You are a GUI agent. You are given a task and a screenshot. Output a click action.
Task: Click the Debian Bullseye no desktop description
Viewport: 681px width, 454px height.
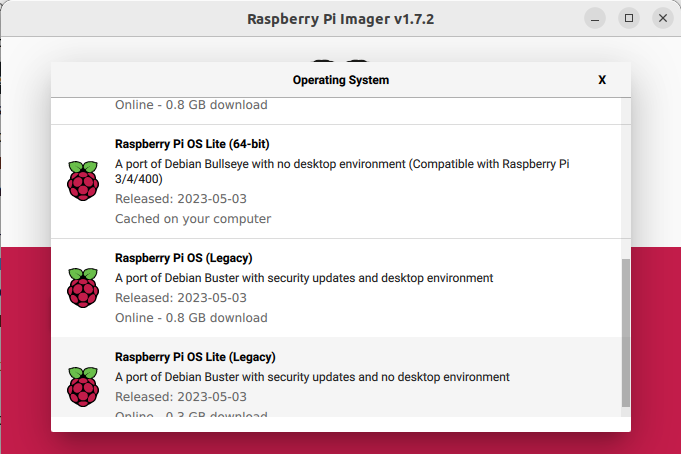[342, 171]
